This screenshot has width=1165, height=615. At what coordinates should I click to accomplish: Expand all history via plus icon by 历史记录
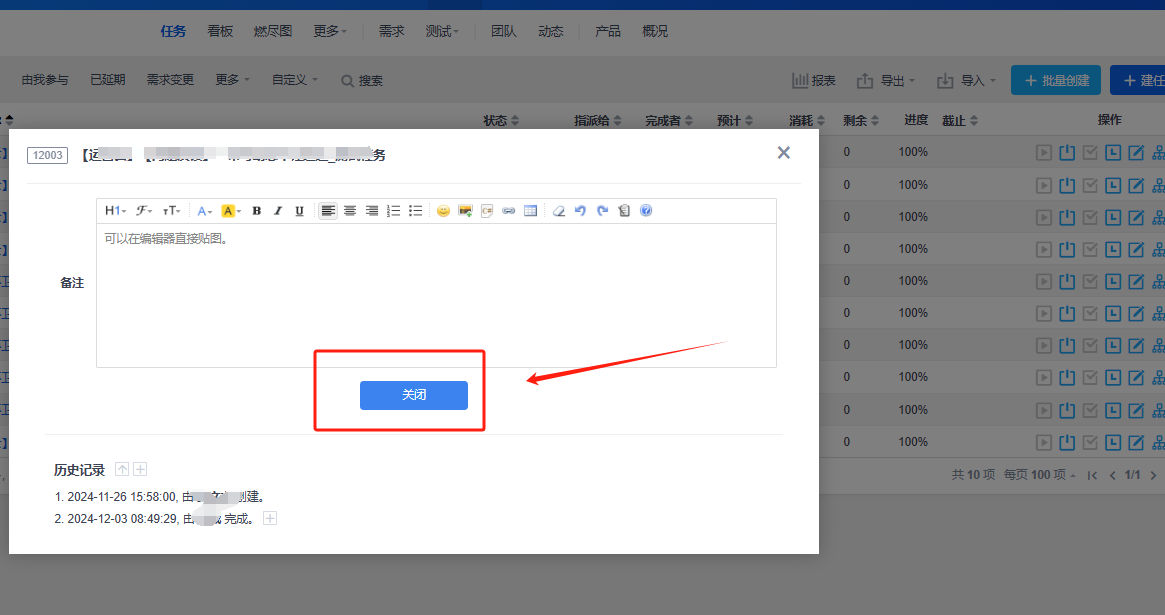pyautogui.click(x=140, y=469)
